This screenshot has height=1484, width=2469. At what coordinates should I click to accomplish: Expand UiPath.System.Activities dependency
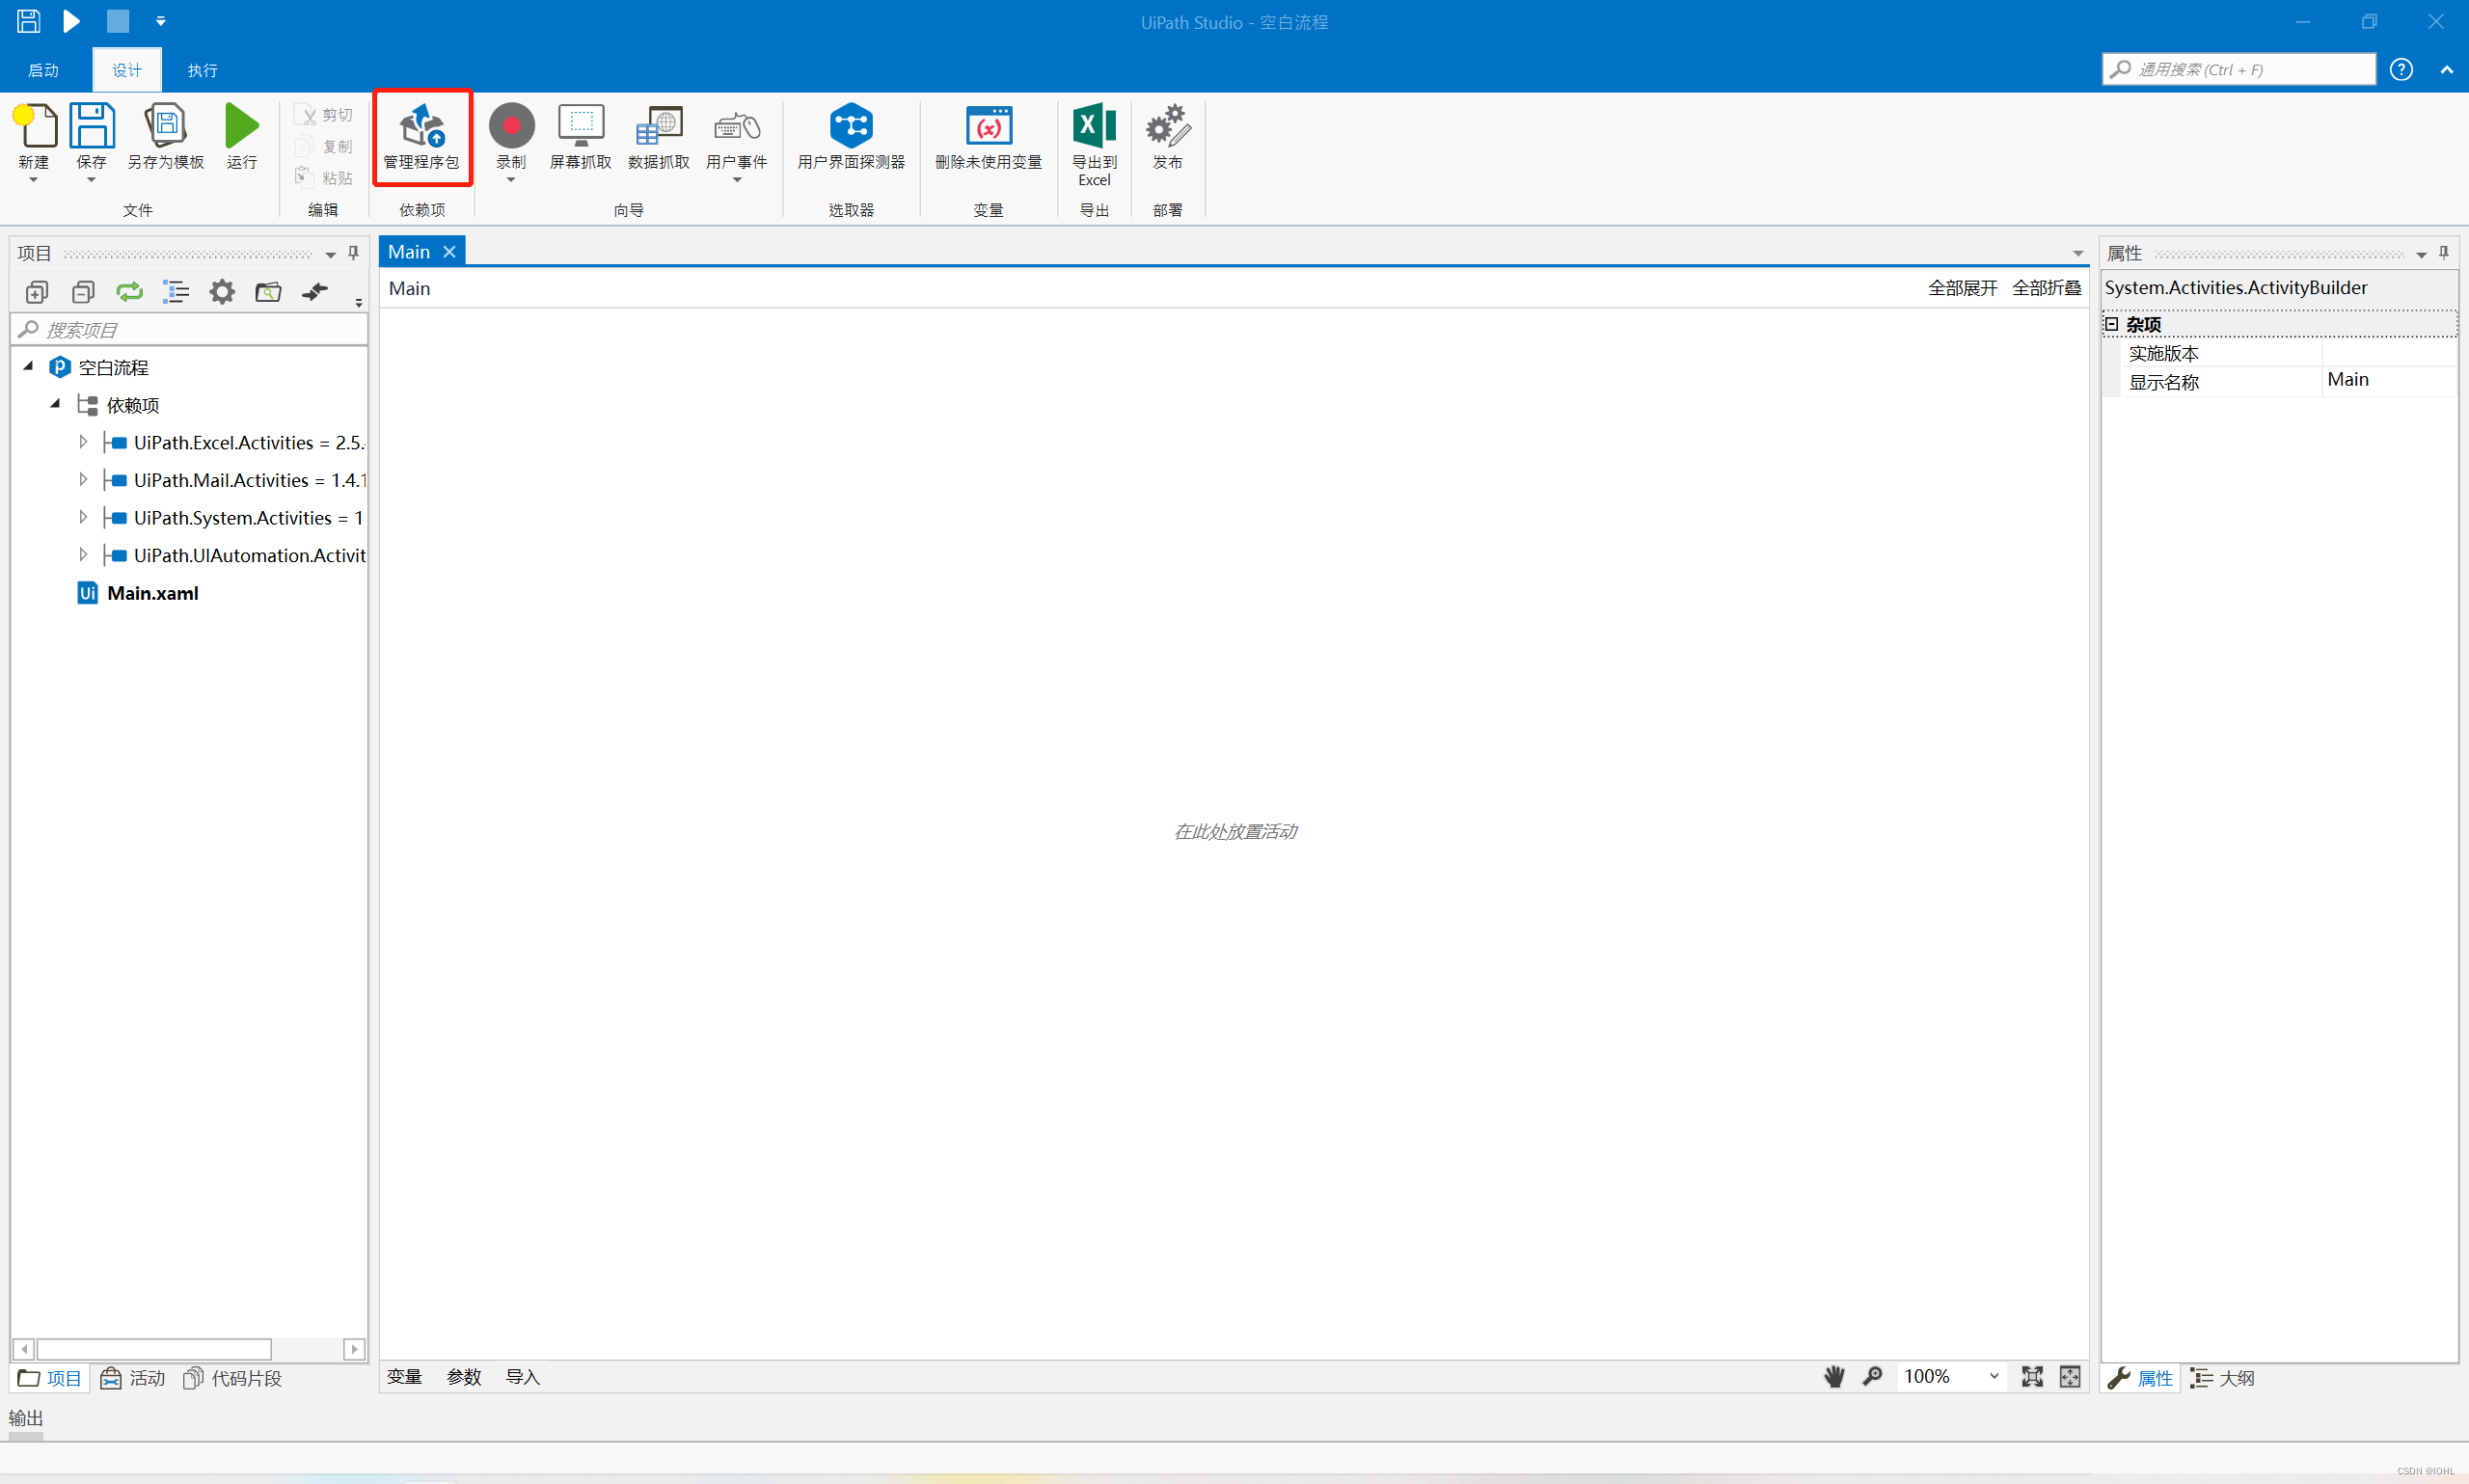pyautogui.click(x=83, y=517)
